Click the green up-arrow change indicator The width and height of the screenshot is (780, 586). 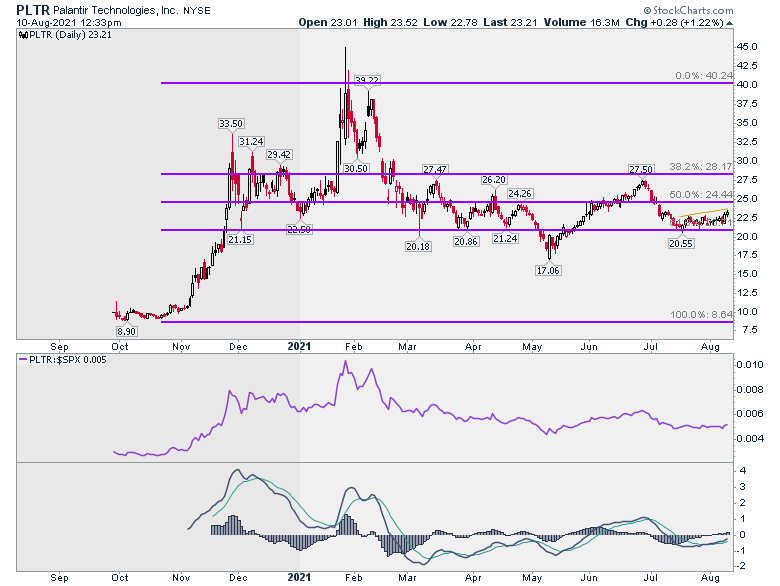[729, 23]
